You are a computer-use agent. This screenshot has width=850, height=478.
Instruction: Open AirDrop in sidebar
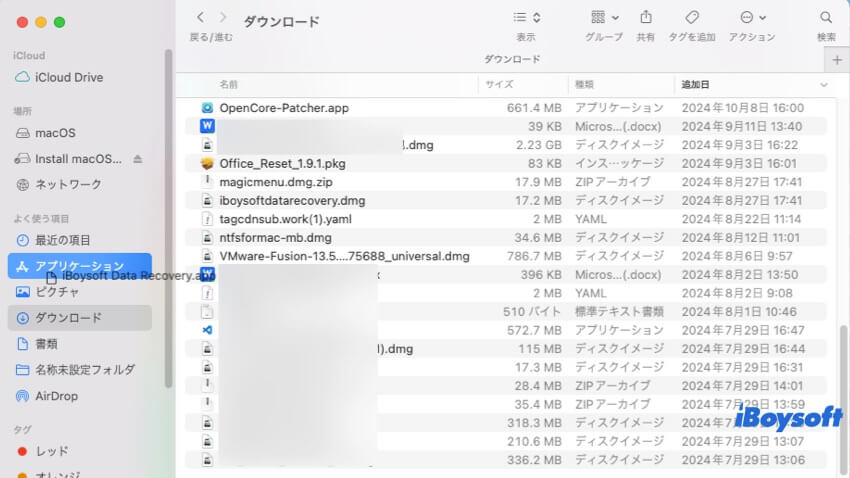click(80, 396)
